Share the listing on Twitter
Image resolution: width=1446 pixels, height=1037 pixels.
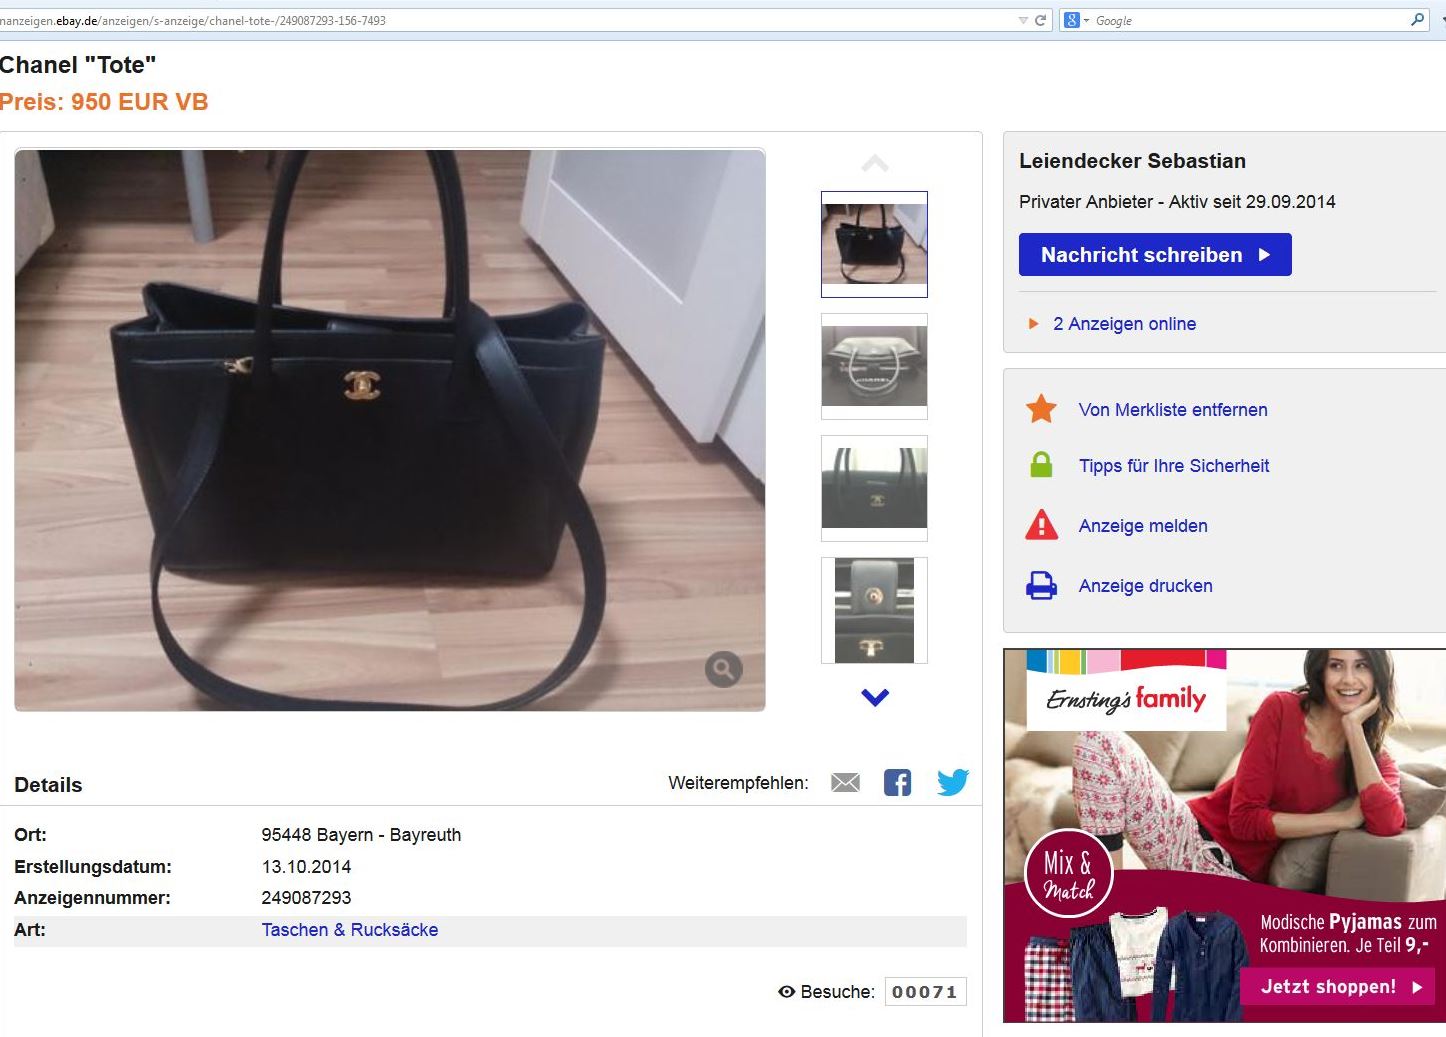[x=953, y=782]
